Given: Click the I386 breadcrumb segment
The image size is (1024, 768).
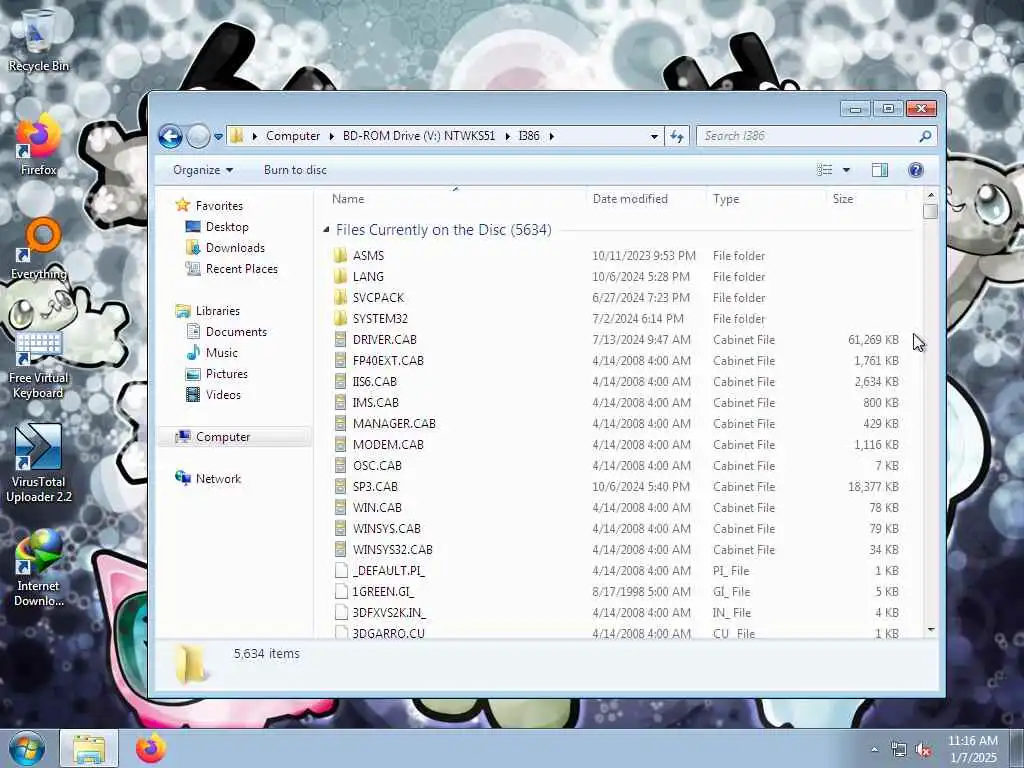Looking at the screenshot, I should [529, 136].
